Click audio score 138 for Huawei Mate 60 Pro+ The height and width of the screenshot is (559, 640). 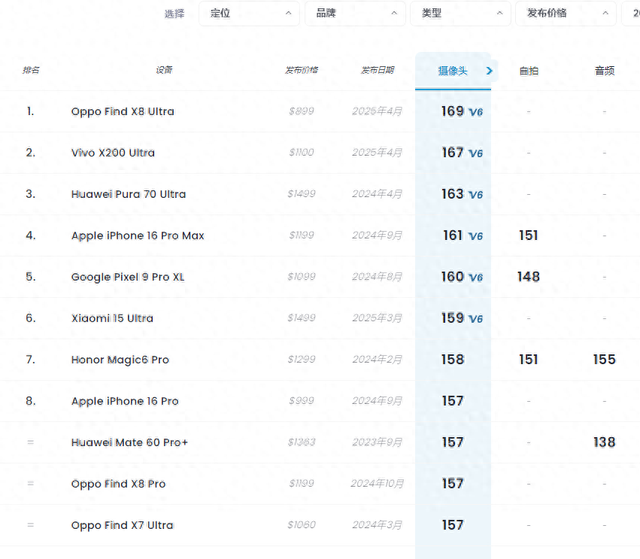[x=604, y=442]
